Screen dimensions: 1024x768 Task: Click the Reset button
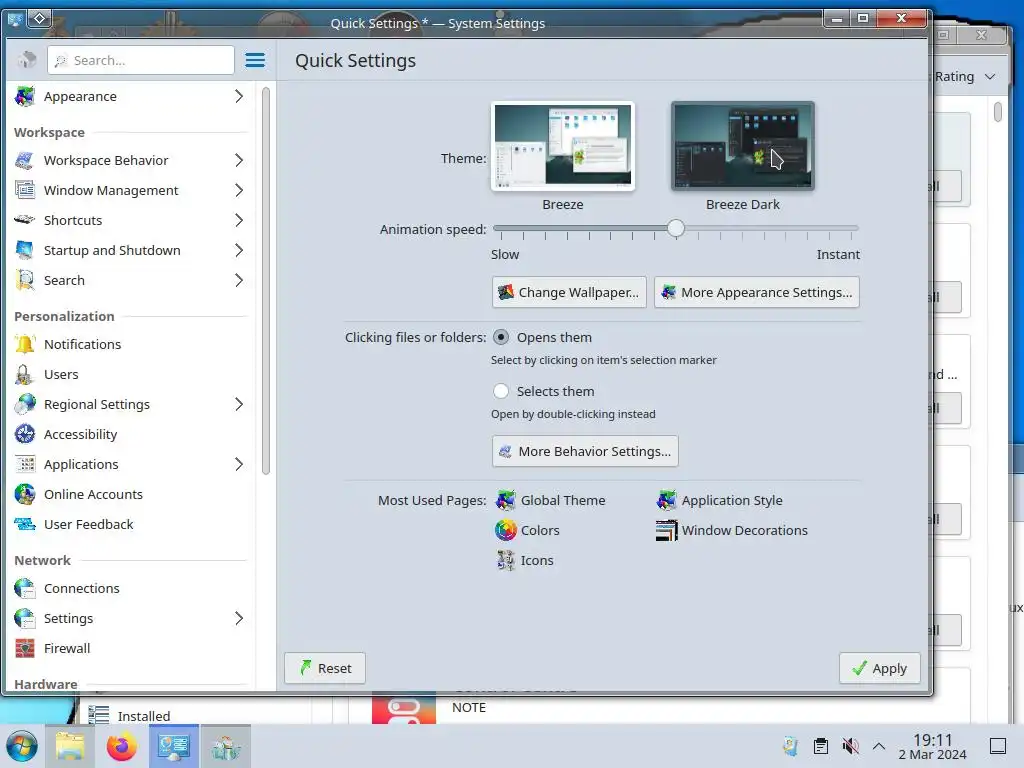(325, 668)
